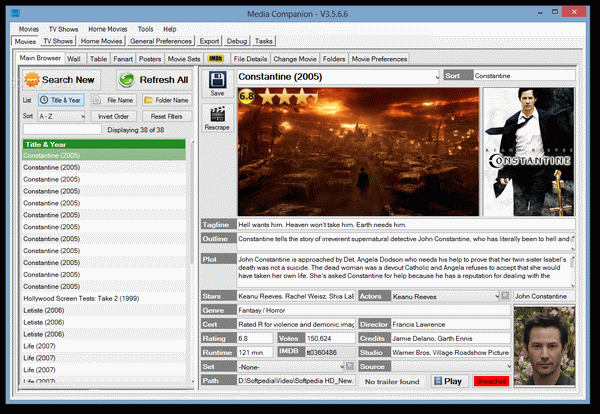Click the Rescrape clapperboard icon

pos(217,114)
